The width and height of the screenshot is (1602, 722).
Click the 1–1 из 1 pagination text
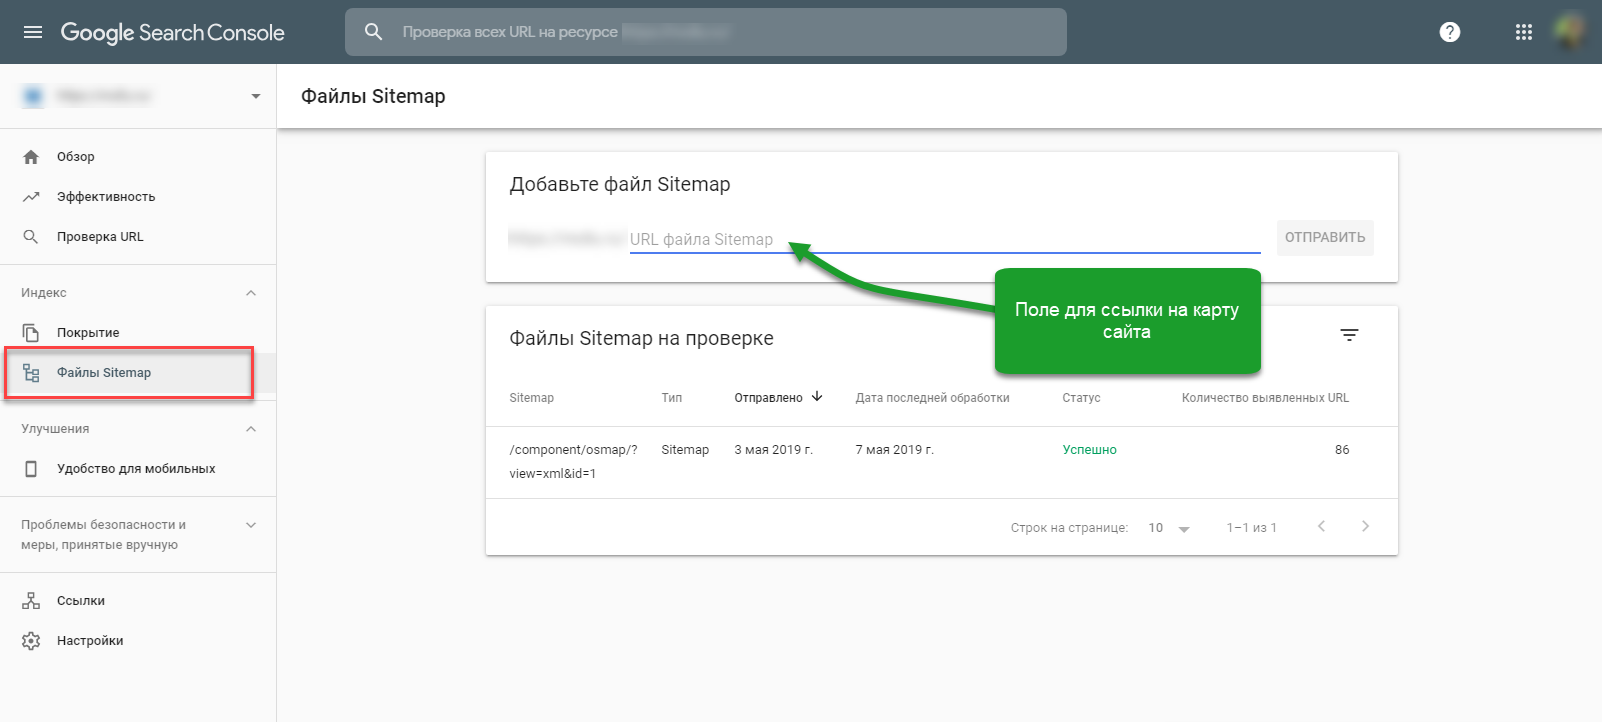[x=1252, y=528]
